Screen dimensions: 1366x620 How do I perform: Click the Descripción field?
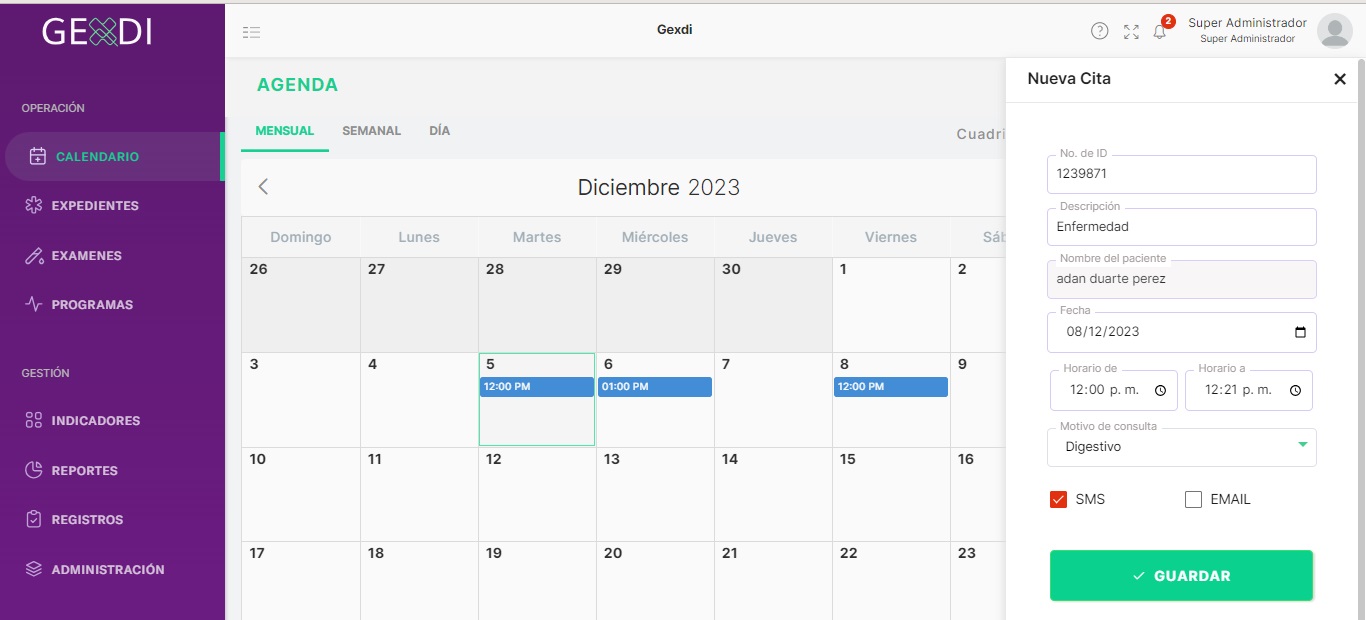tap(1181, 227)
